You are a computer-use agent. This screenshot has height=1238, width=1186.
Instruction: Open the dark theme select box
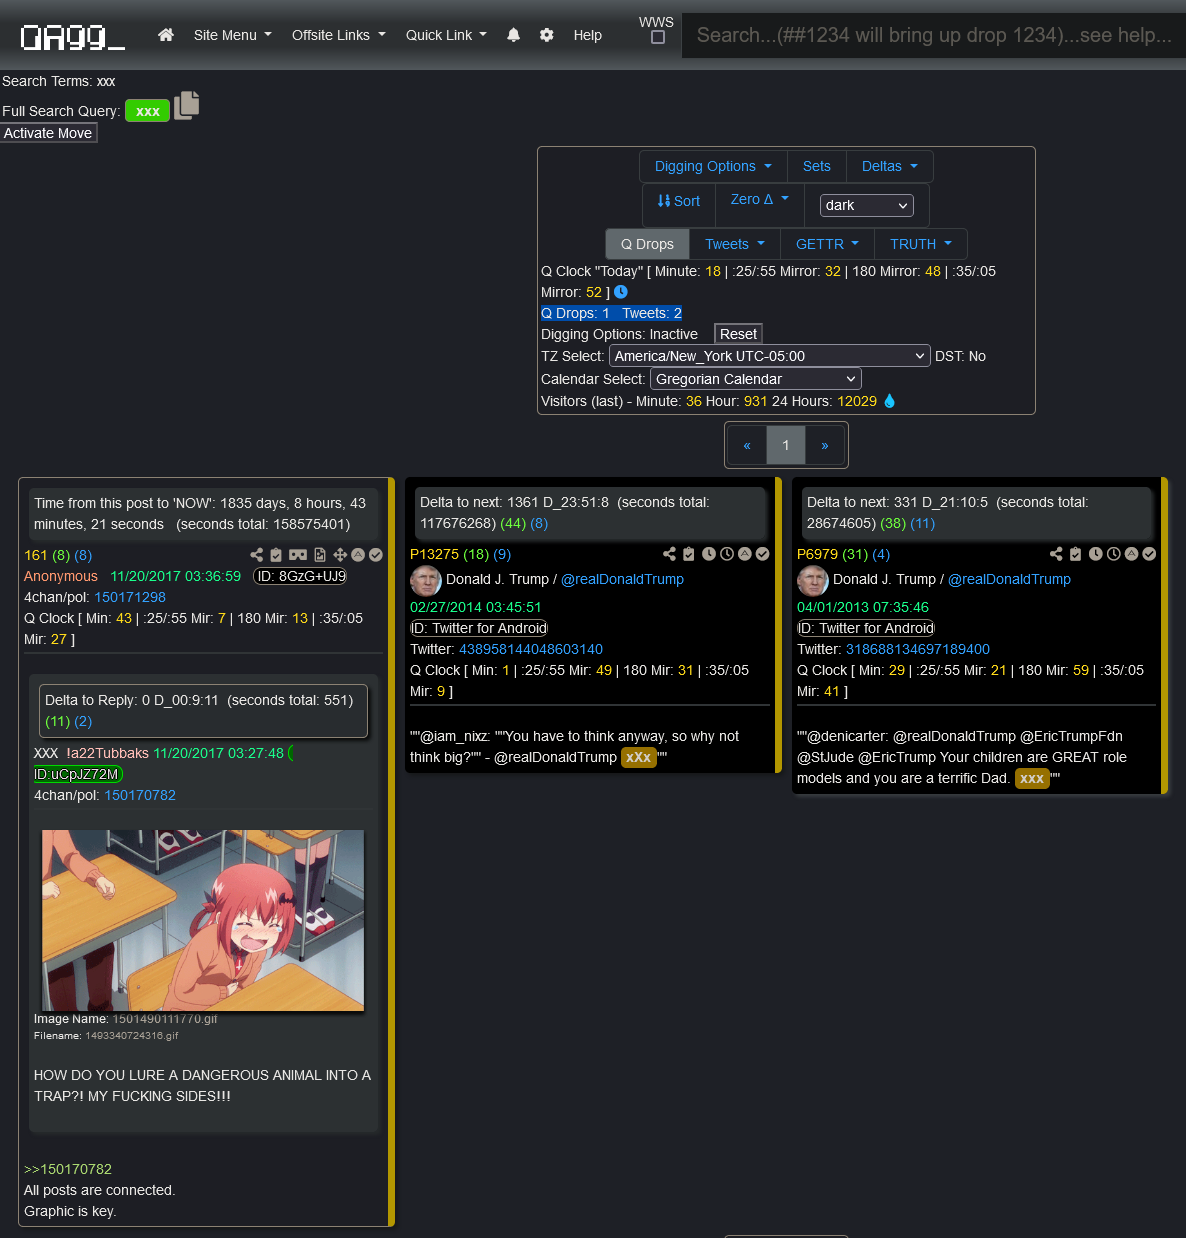[867, 205]
